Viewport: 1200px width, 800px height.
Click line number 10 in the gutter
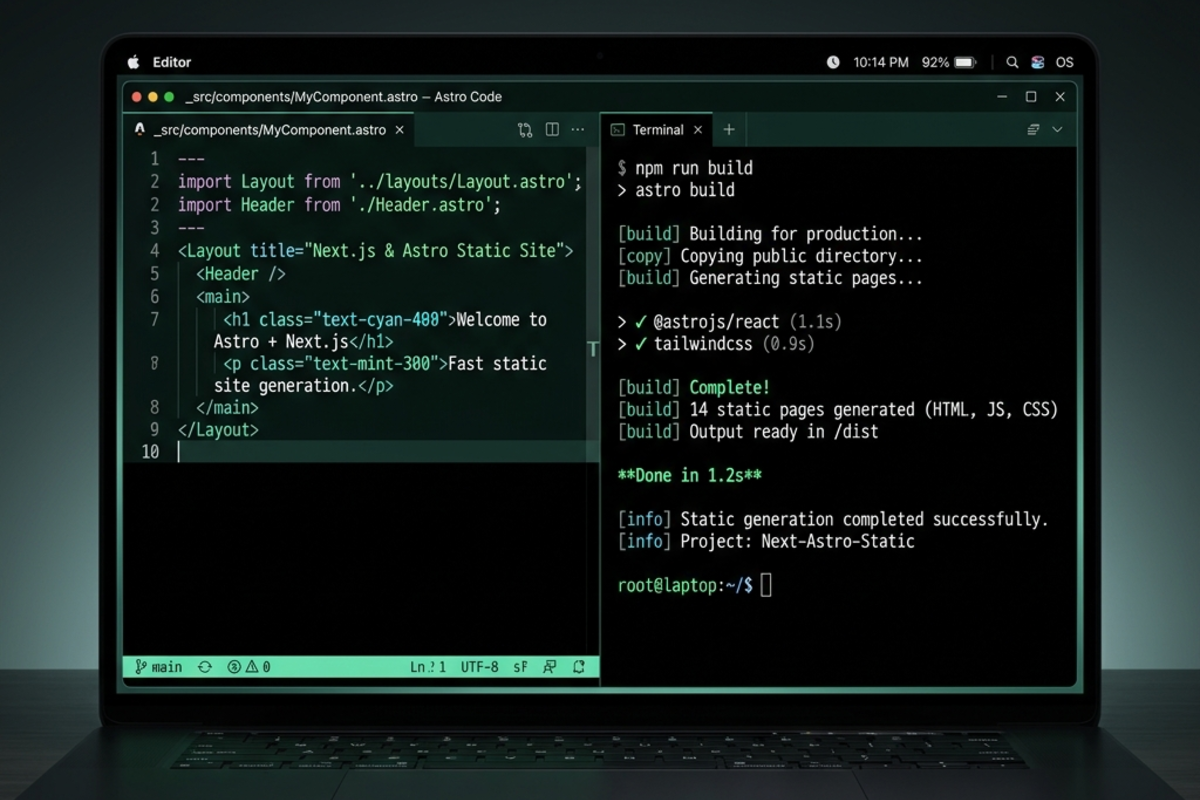click(x=150, y=452)
